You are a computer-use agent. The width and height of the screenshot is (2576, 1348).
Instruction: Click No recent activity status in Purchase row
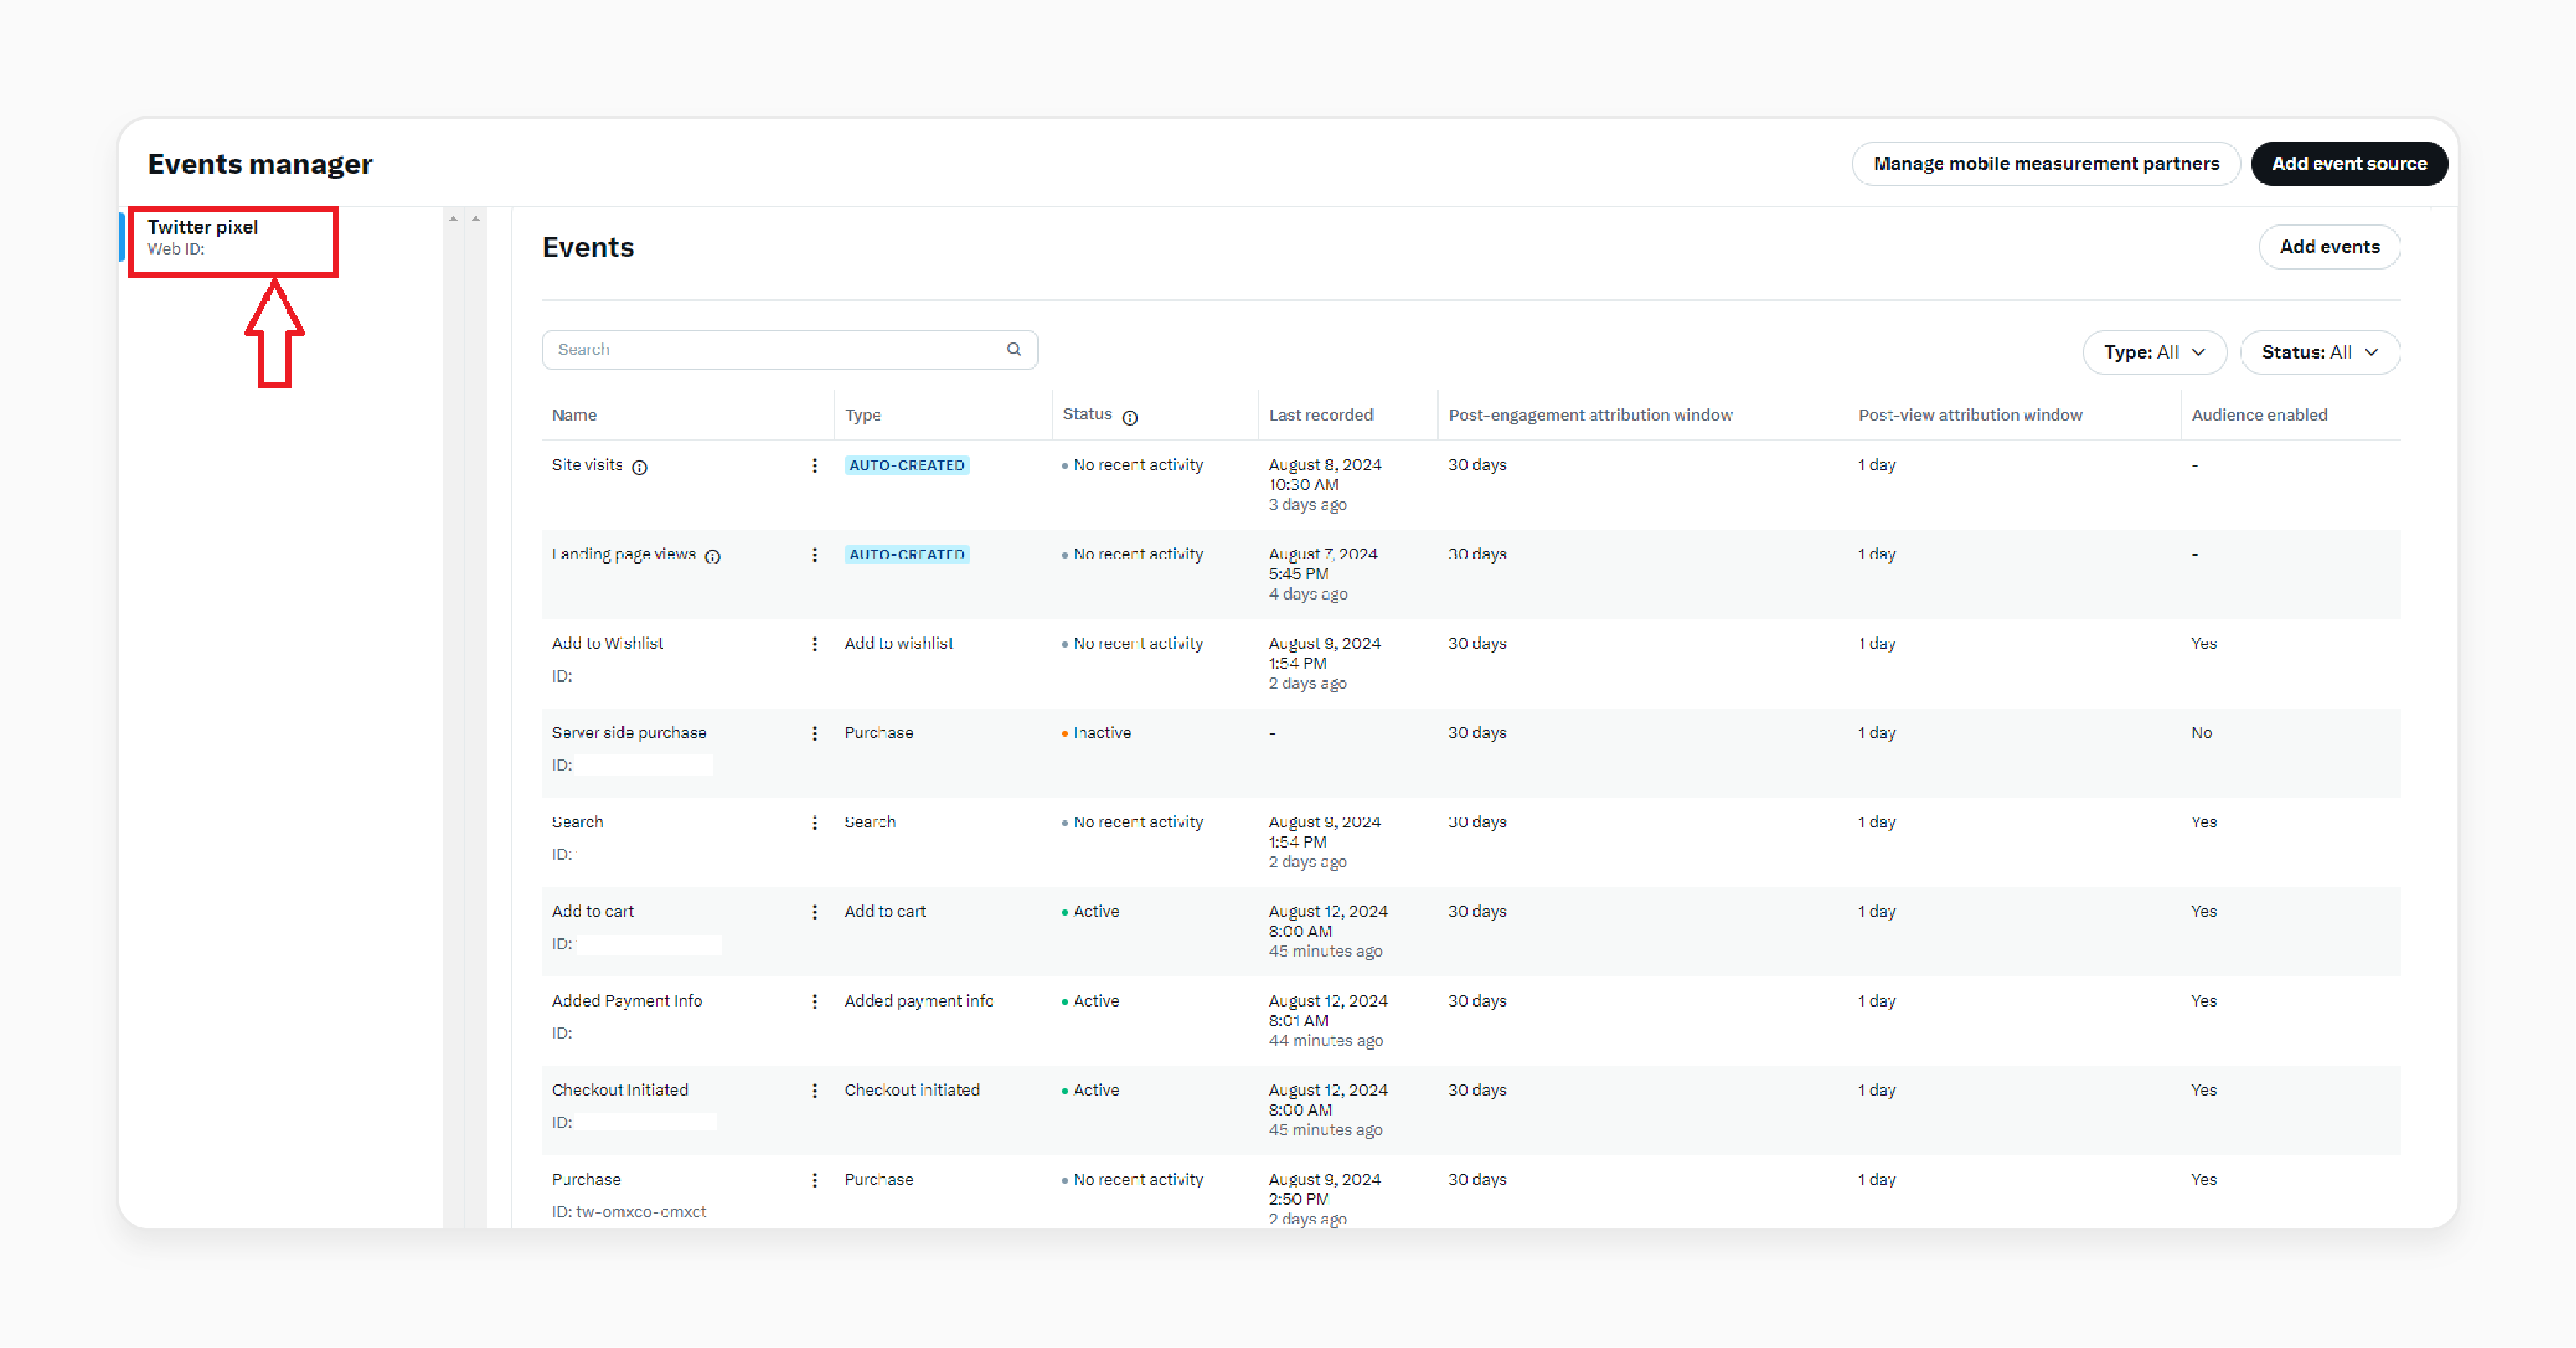[1133, 1179]
